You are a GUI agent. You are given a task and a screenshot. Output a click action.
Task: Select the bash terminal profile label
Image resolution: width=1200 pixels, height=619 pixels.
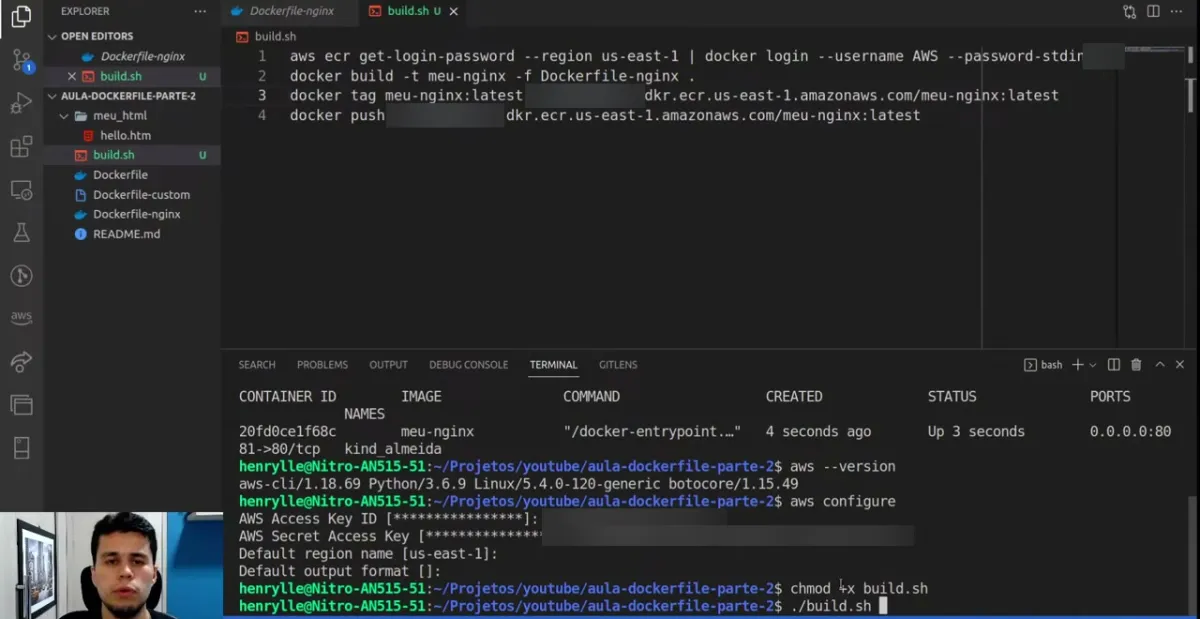click(x=1043, y=365)
